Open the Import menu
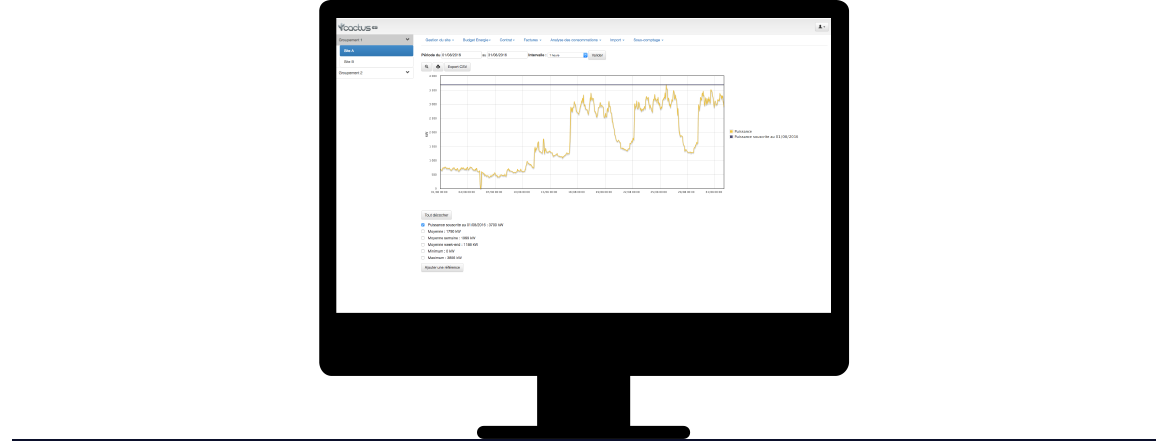 pyautogui.click(x=617, y=40)
